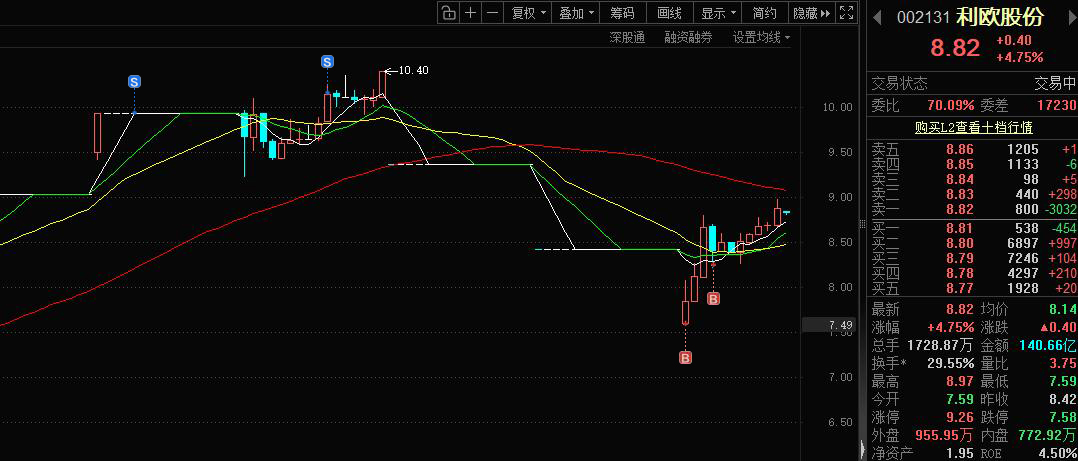This screenshot has width=1078, height=461.
Task: Click the 深股通 label
Action: 627,38
